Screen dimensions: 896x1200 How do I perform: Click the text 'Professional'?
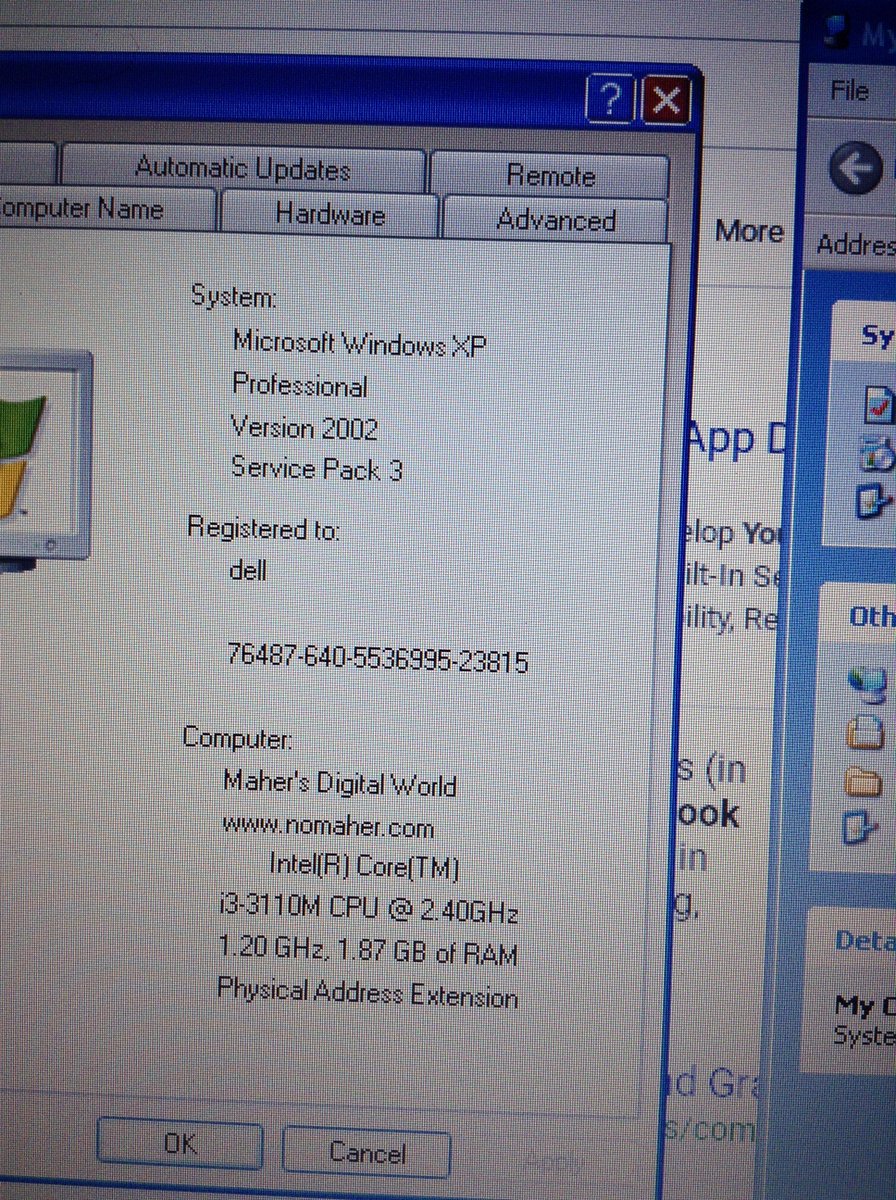299,386
